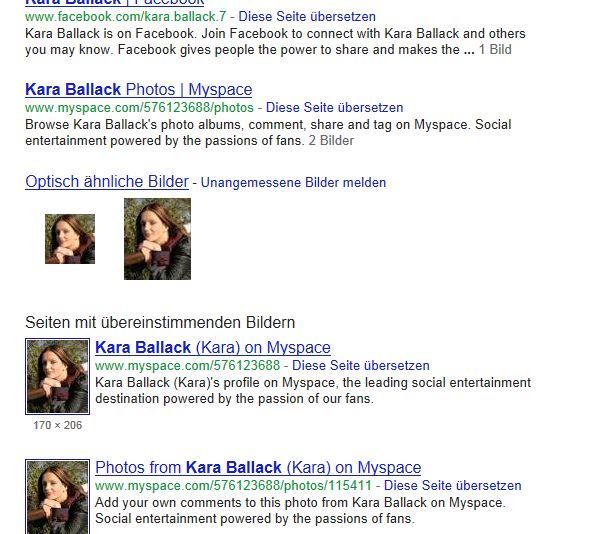The image size is (616, 534).
Task: Click snippet 'Browse Kara Ballack's photo albums' text
Action: [268, 132]
